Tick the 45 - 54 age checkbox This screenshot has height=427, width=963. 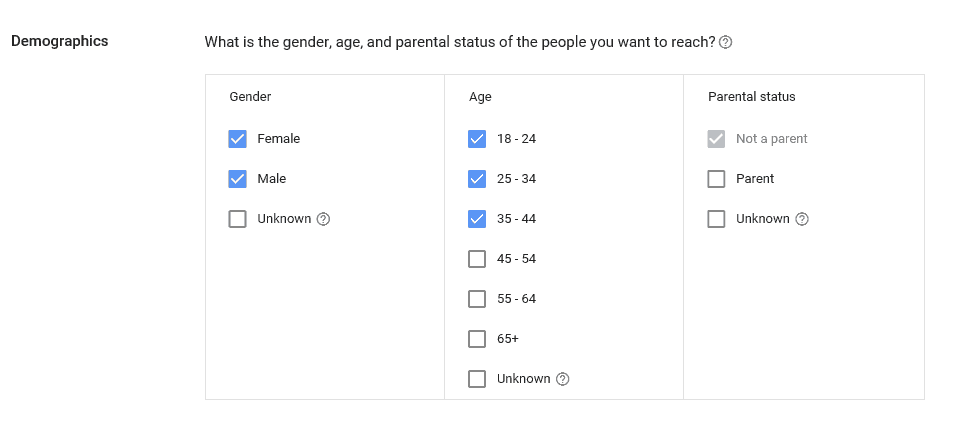(477, 259)
